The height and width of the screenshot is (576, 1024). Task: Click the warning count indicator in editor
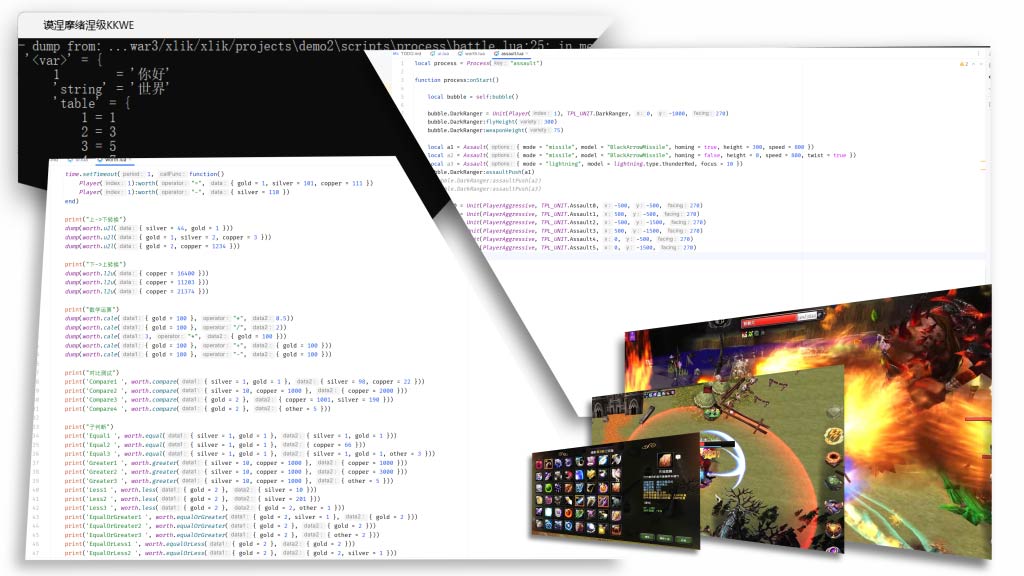coord(965,63)
